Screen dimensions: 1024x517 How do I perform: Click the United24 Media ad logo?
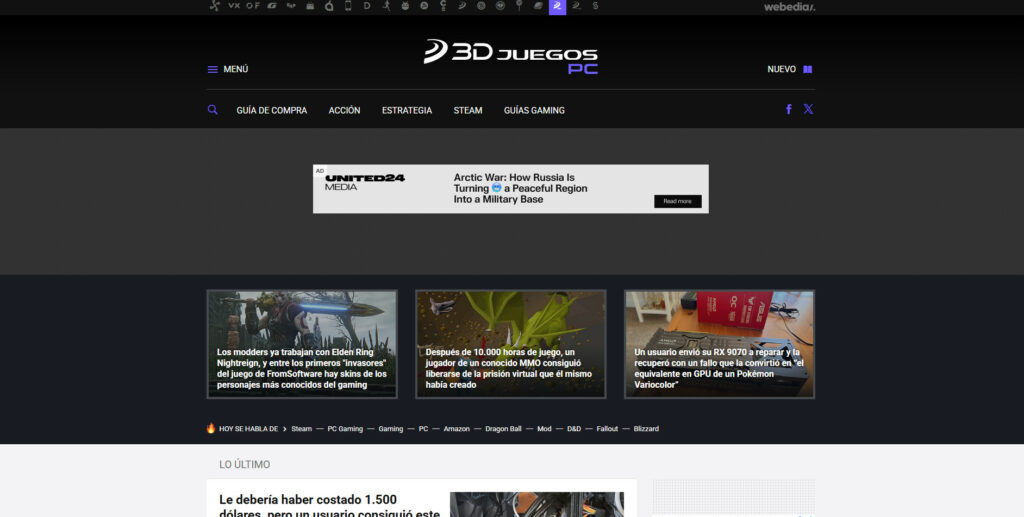[x=364, y=182]
